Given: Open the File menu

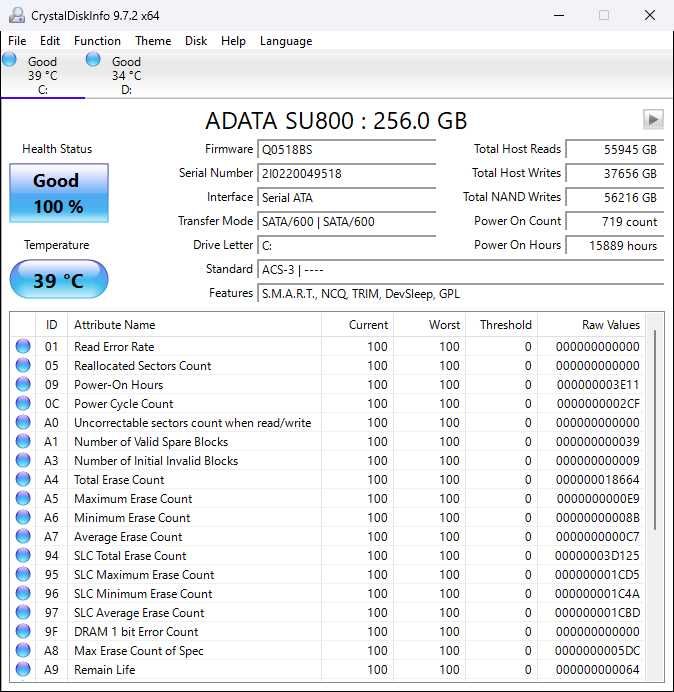Looking at the screenshot, I should click(17, 41).
